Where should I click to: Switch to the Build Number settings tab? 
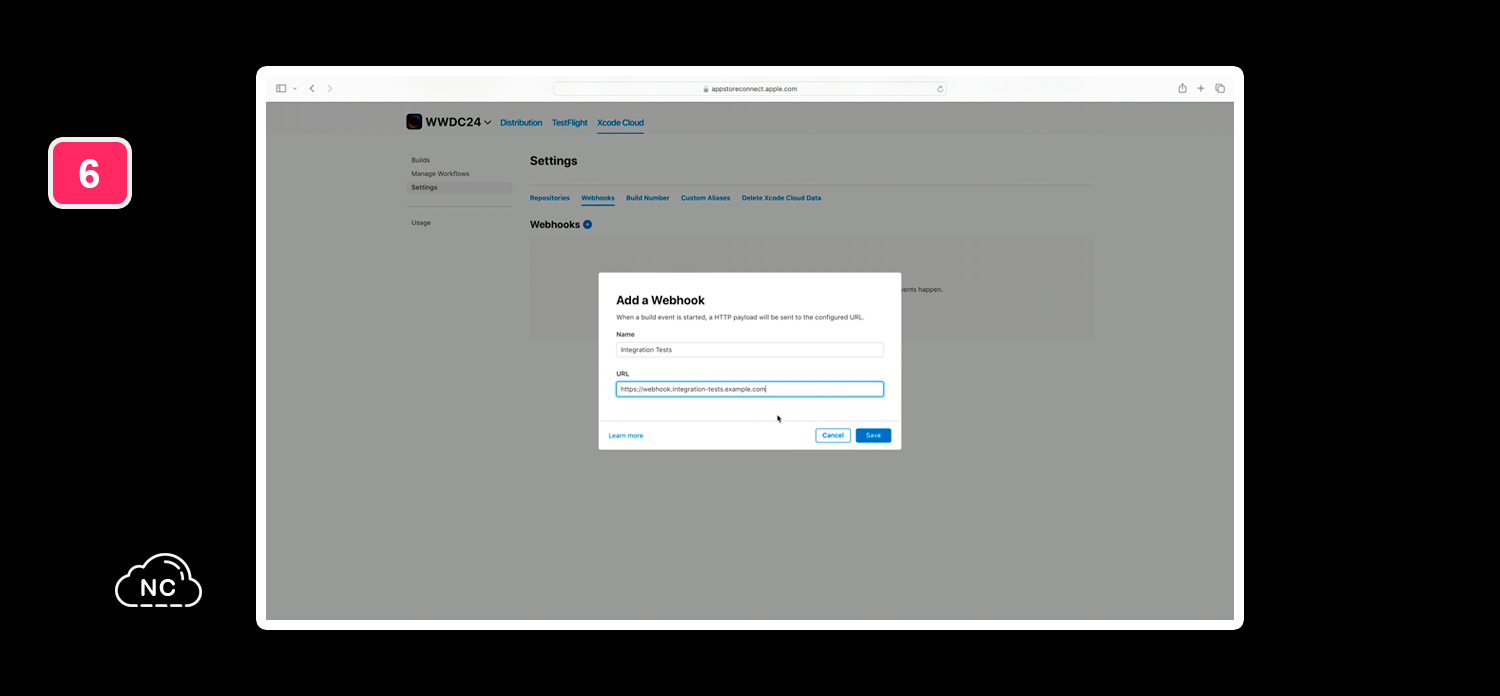648,198
